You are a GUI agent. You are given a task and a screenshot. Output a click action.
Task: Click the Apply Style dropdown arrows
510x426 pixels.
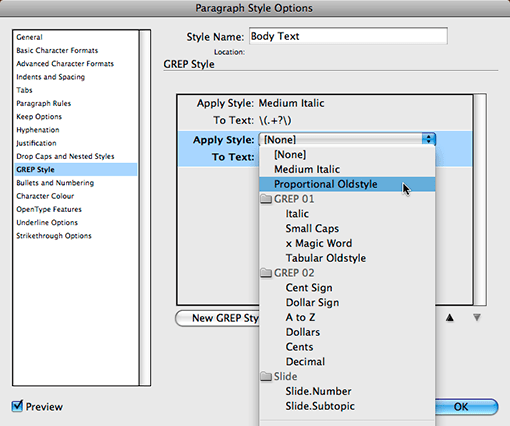point(429,139)
